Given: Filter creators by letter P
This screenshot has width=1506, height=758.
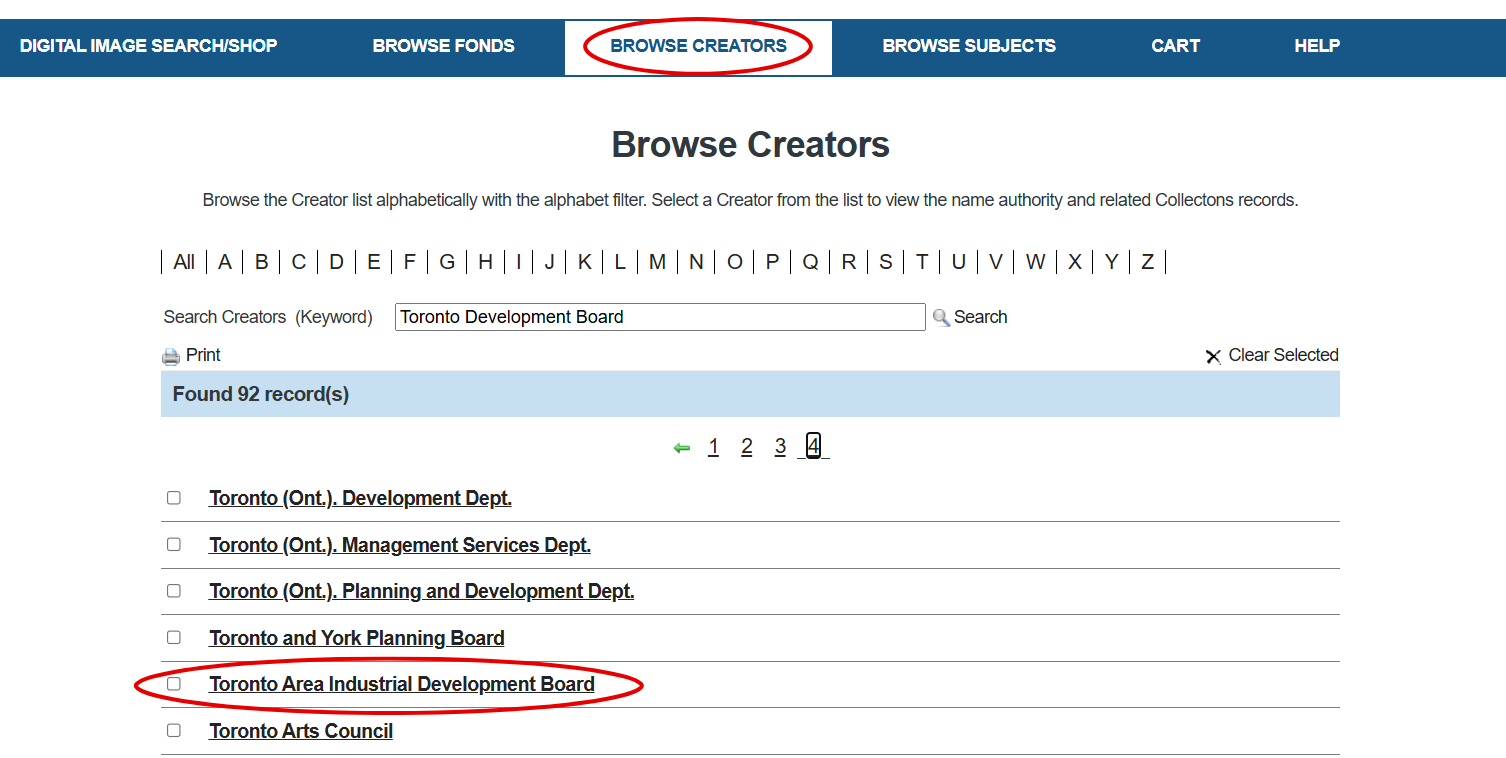Looking at the screenshot, I should [772, 262].
